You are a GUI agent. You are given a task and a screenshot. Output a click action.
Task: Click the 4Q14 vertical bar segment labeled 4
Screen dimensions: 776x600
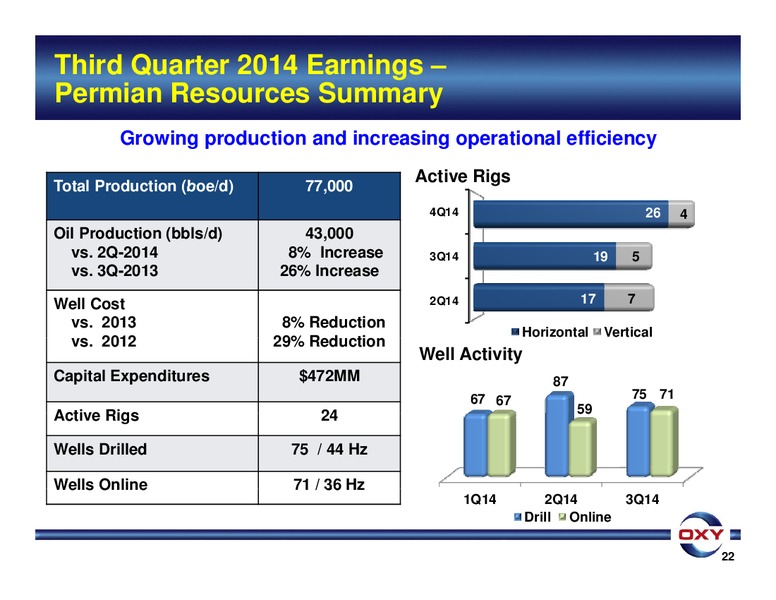(x=681, y=214)
